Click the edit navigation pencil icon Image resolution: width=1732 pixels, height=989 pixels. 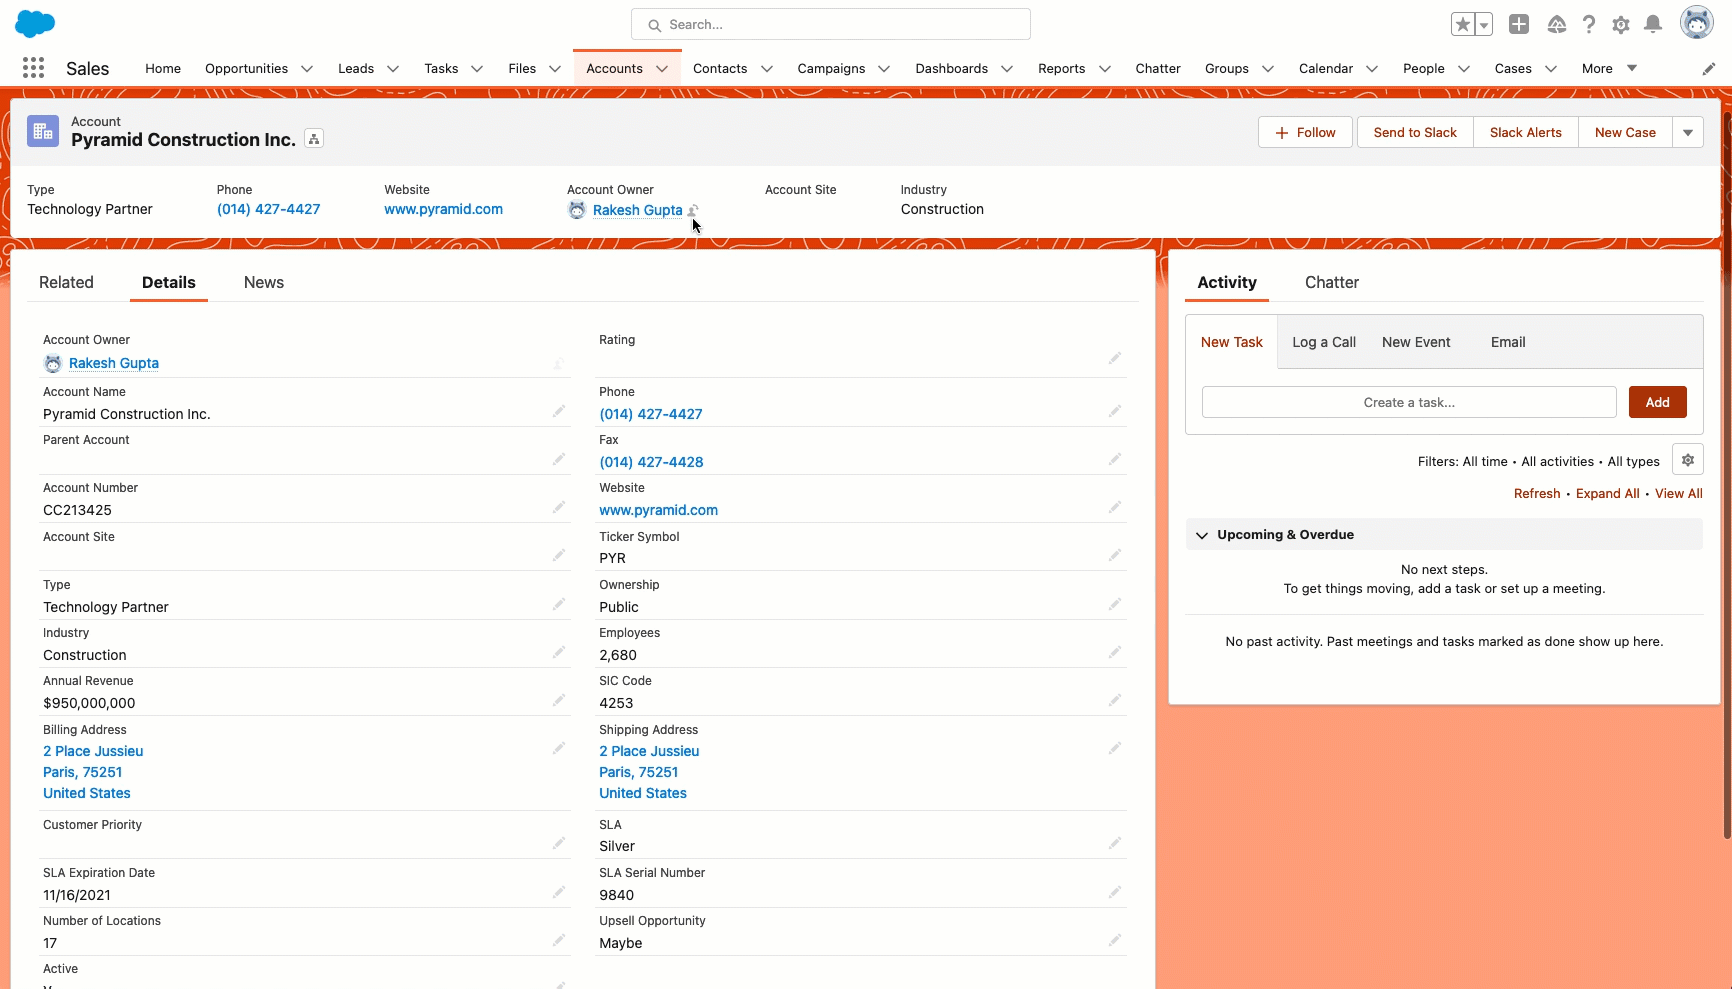[1709, 69]
